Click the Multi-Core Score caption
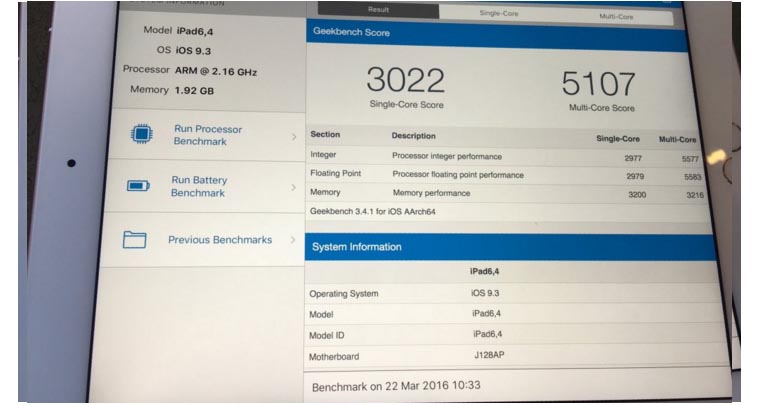760x405 pixels. coord(602,108)
